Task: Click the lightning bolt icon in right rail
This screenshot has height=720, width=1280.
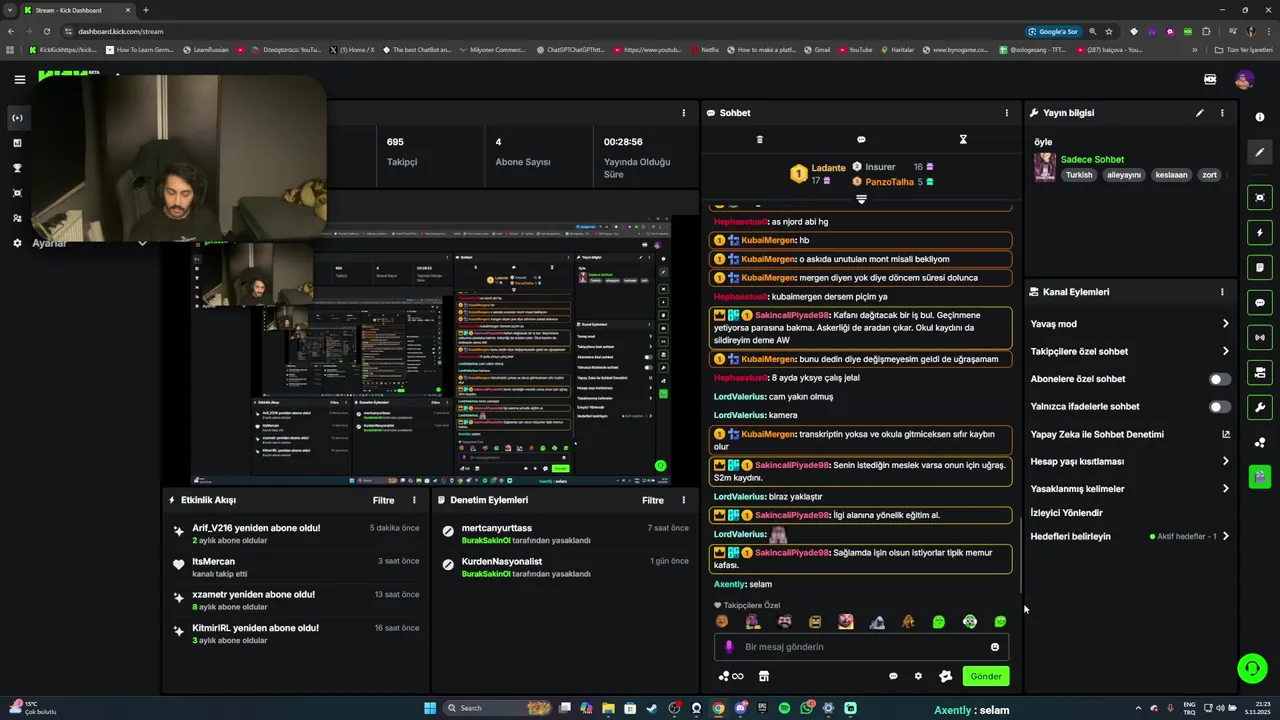Action: click(1260, 233)
